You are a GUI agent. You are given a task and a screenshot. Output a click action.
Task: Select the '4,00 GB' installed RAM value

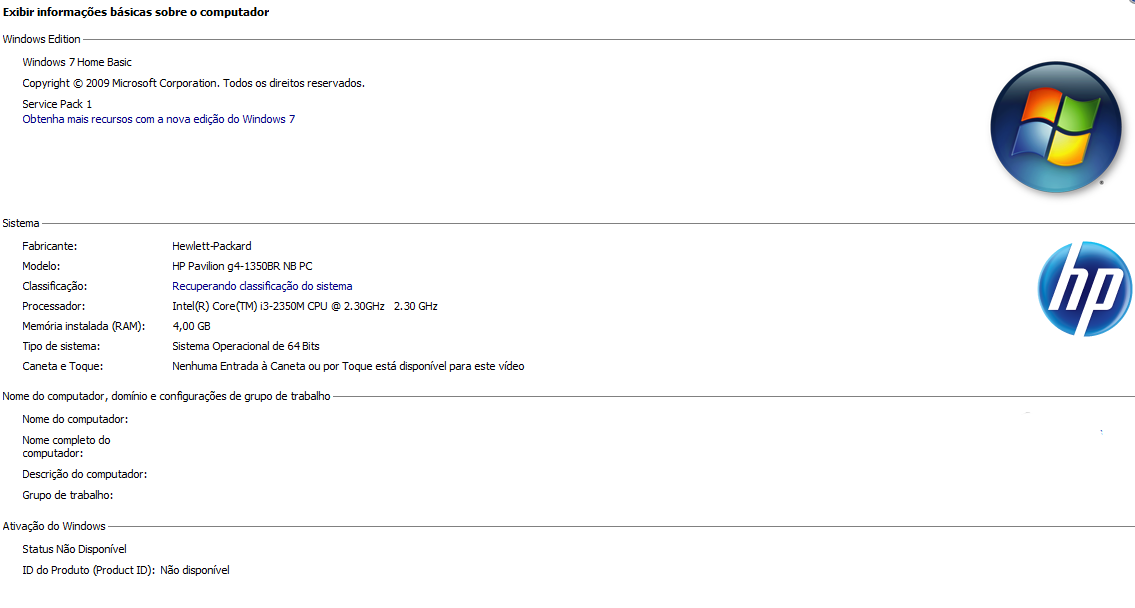click(x=191, y=326)
